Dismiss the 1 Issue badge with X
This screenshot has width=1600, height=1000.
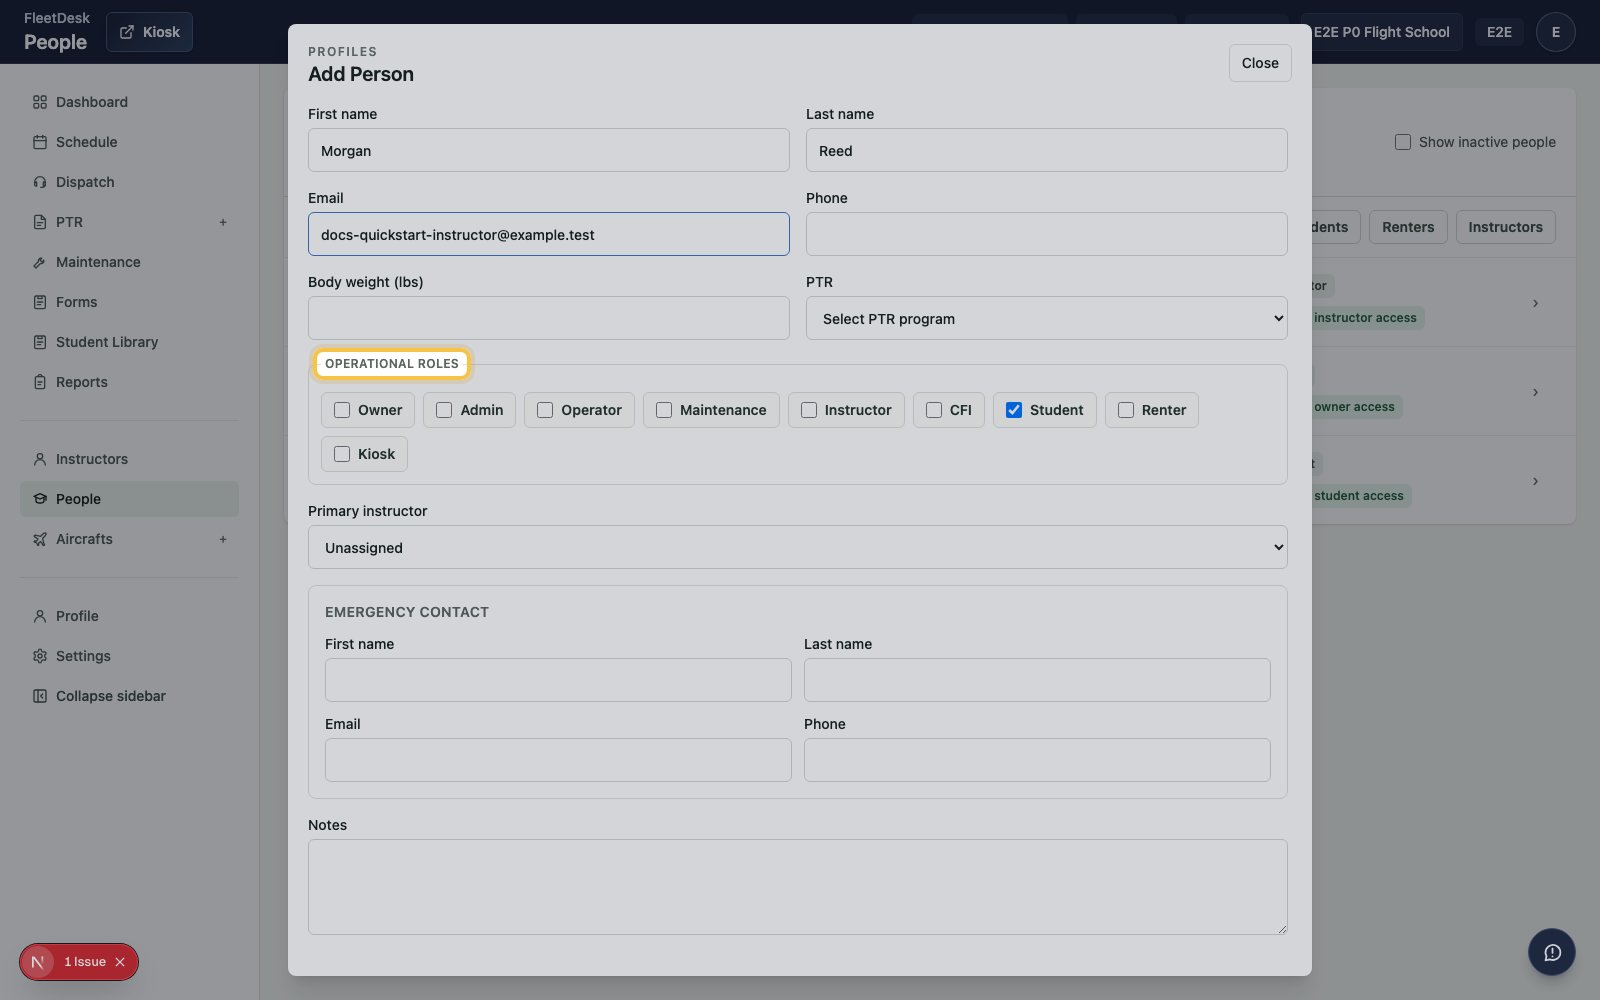click(120, 962)
